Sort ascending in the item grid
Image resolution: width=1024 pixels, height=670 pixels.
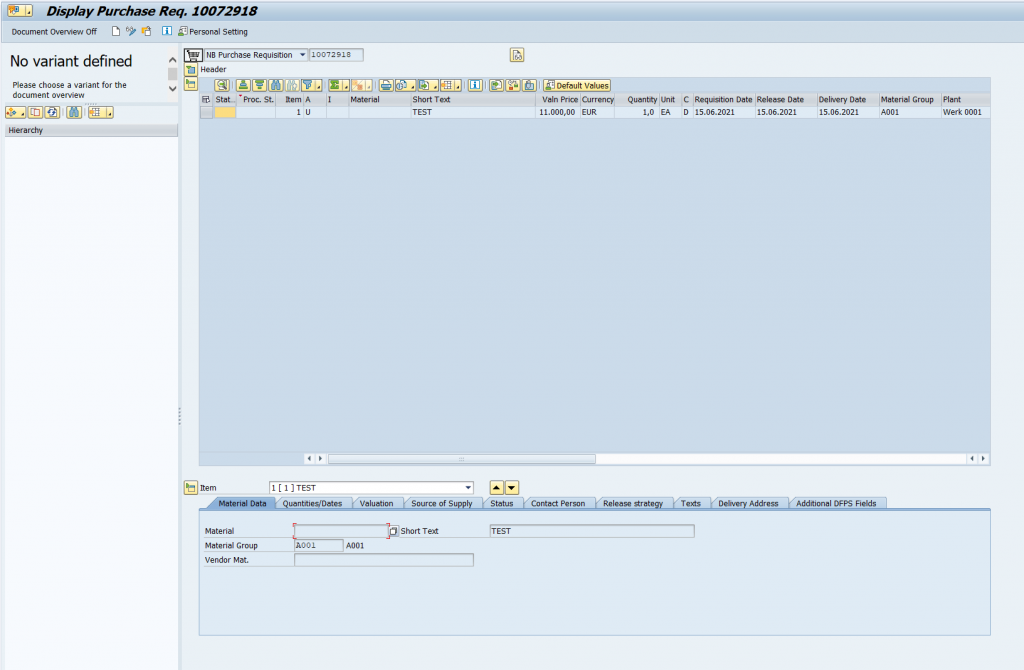(x=243, y=86)
